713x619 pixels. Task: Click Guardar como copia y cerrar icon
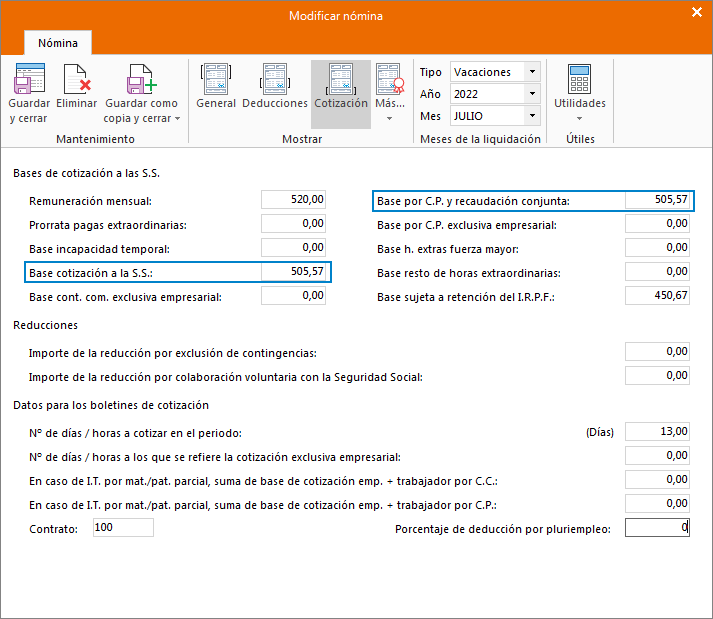point(141,80)
